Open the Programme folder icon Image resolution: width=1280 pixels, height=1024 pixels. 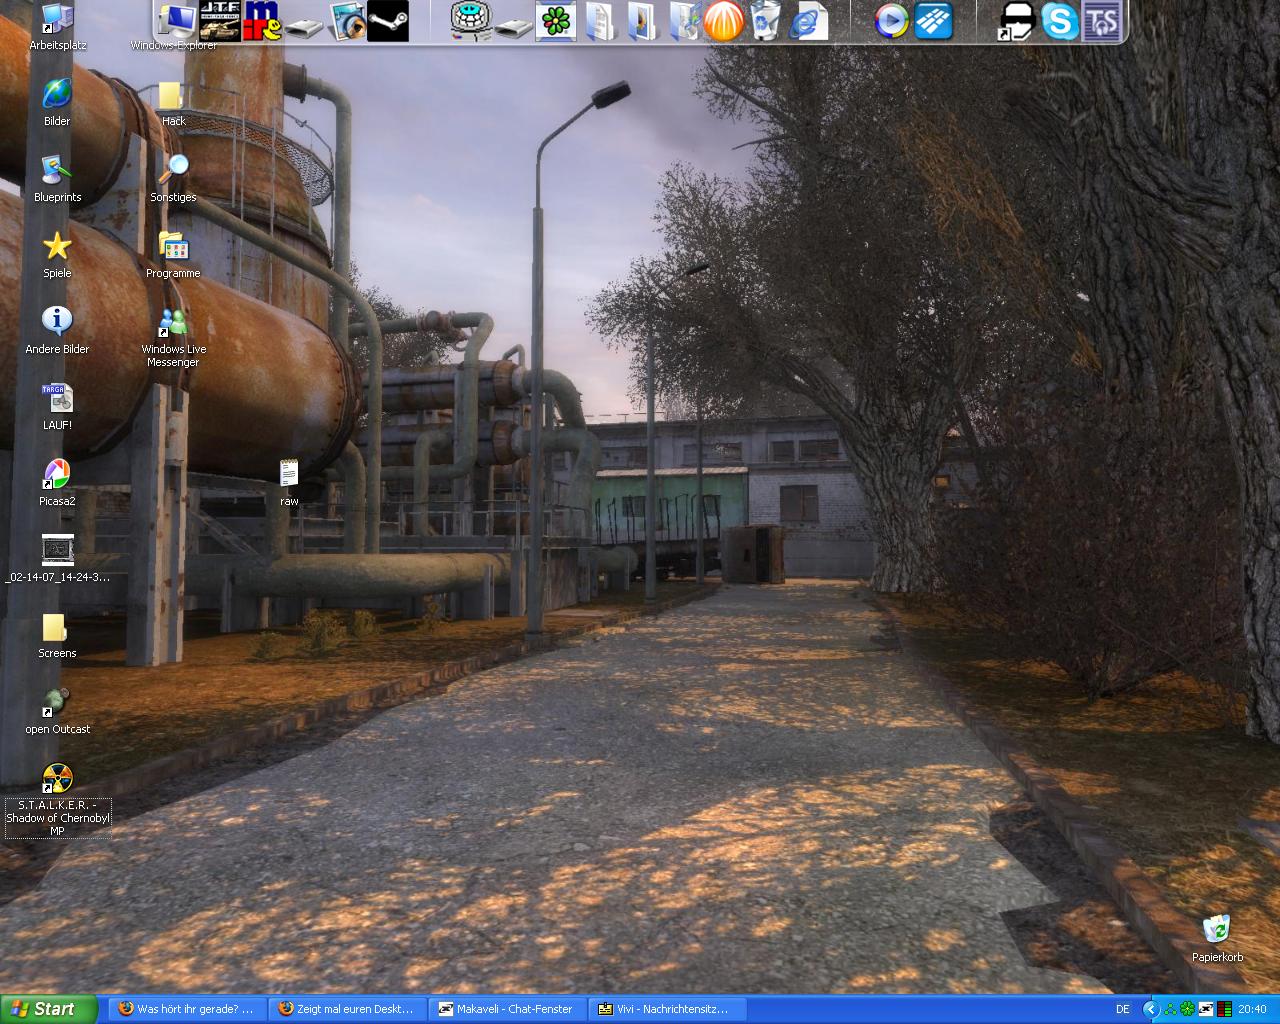click(173, 254)
